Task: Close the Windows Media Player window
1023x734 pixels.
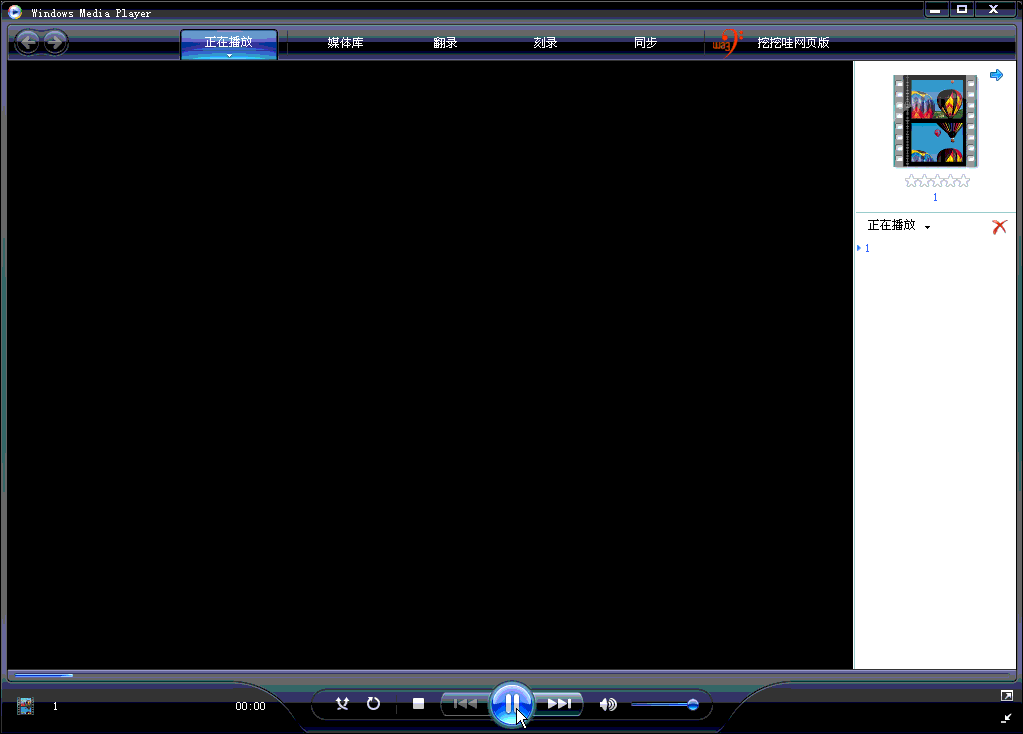Action: pos(994,10)
